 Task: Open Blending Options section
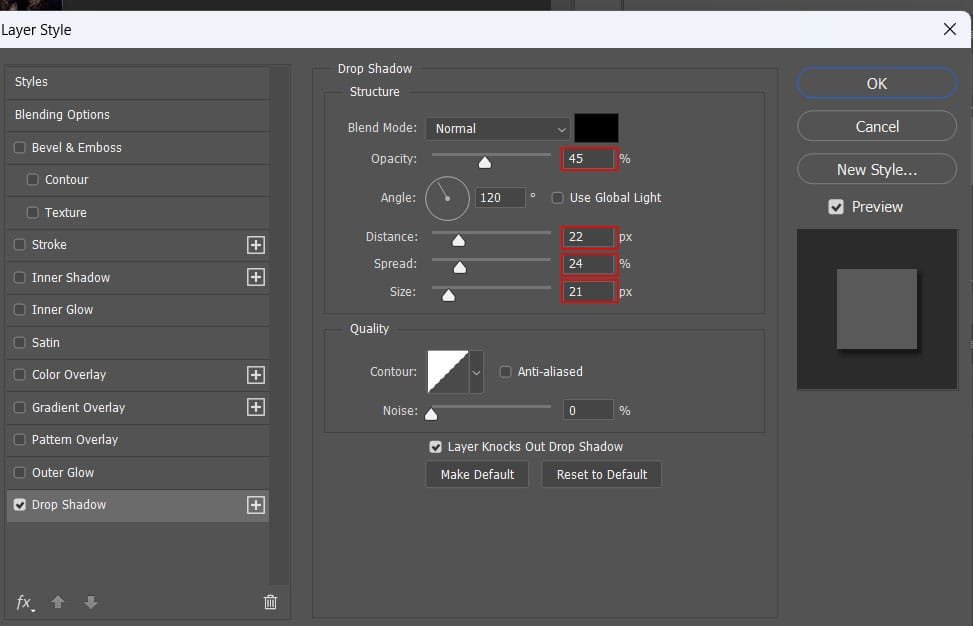(x=138, y=115)
